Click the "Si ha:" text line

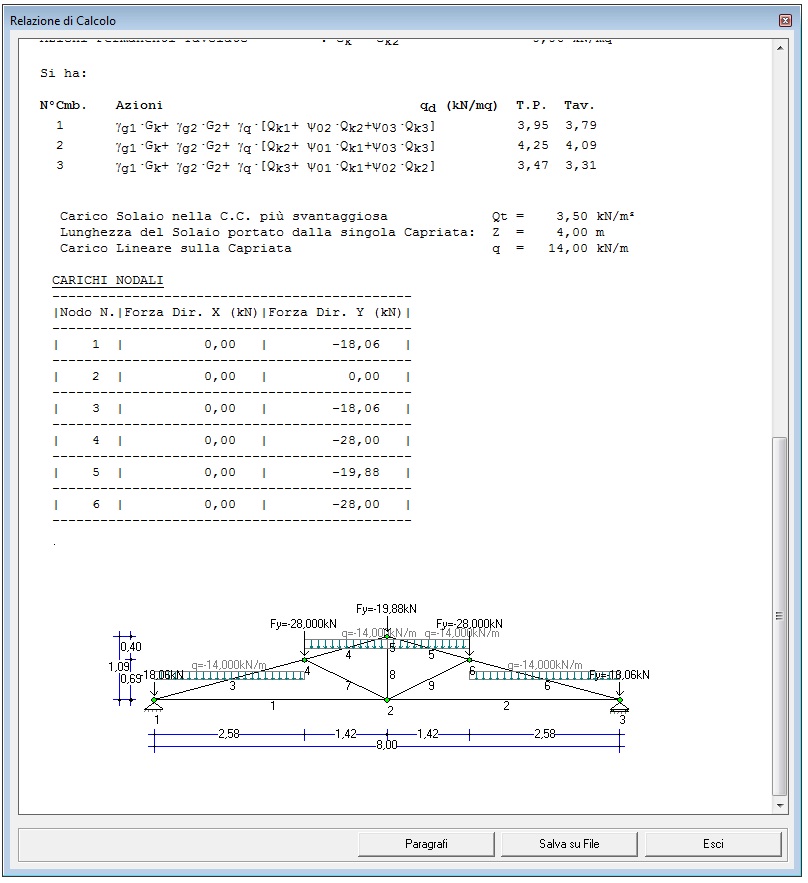pyautogui.click(x=63, y=73)
